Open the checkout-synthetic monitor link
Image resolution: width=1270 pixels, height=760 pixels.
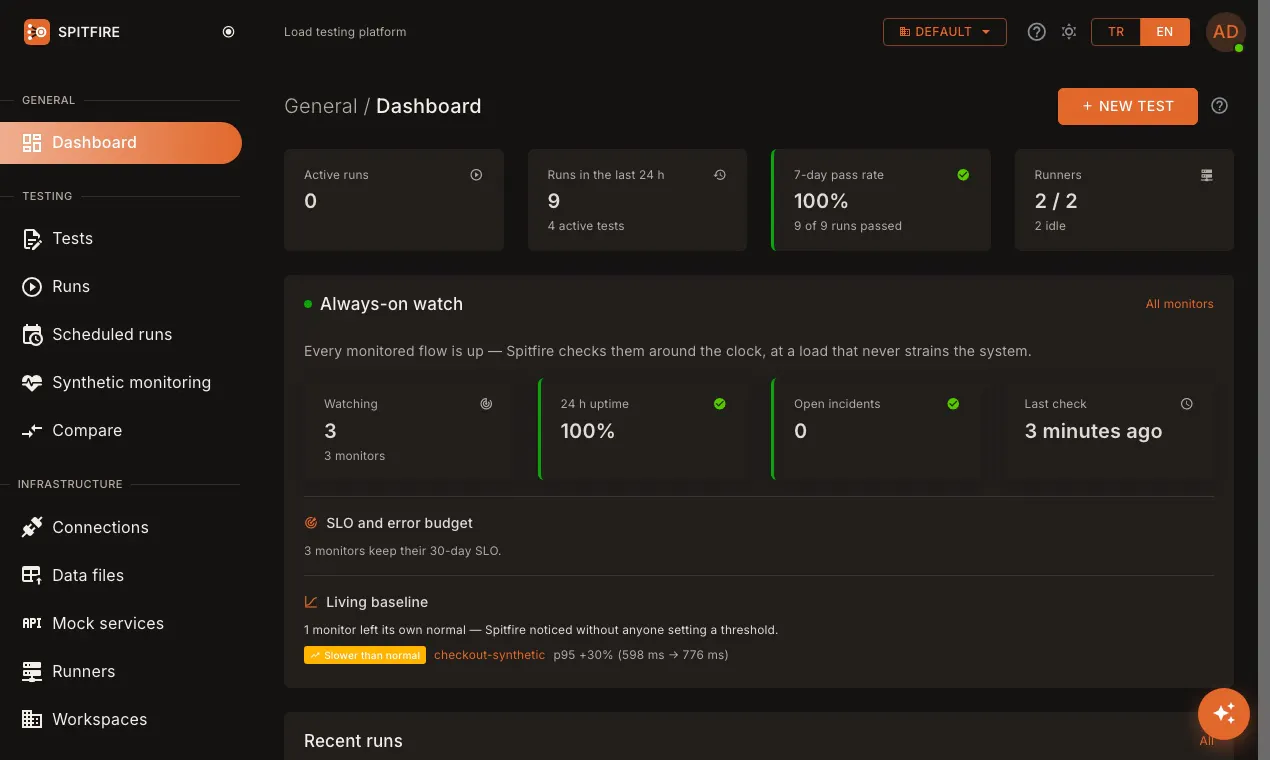(x=490, y=655)
